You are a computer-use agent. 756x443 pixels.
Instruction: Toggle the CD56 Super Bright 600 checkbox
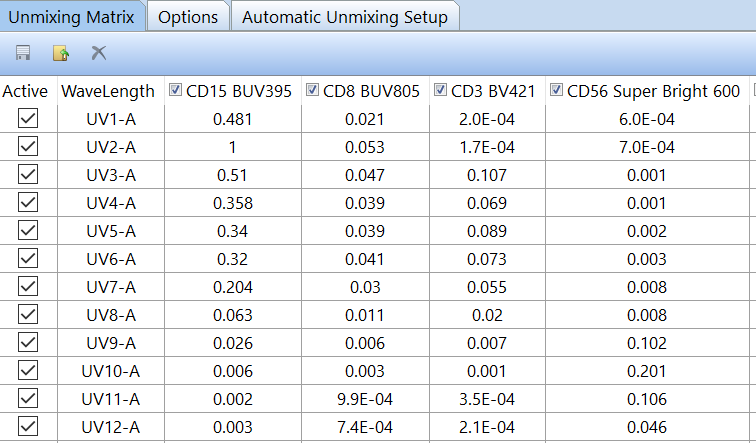point(557,91)
